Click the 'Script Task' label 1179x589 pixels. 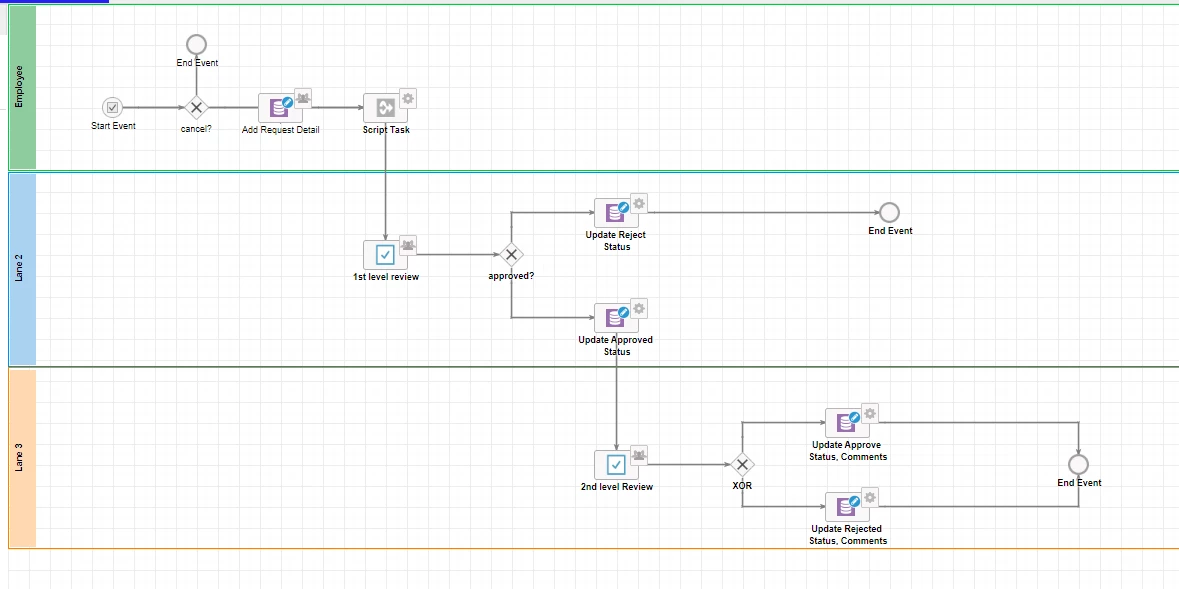386,129
